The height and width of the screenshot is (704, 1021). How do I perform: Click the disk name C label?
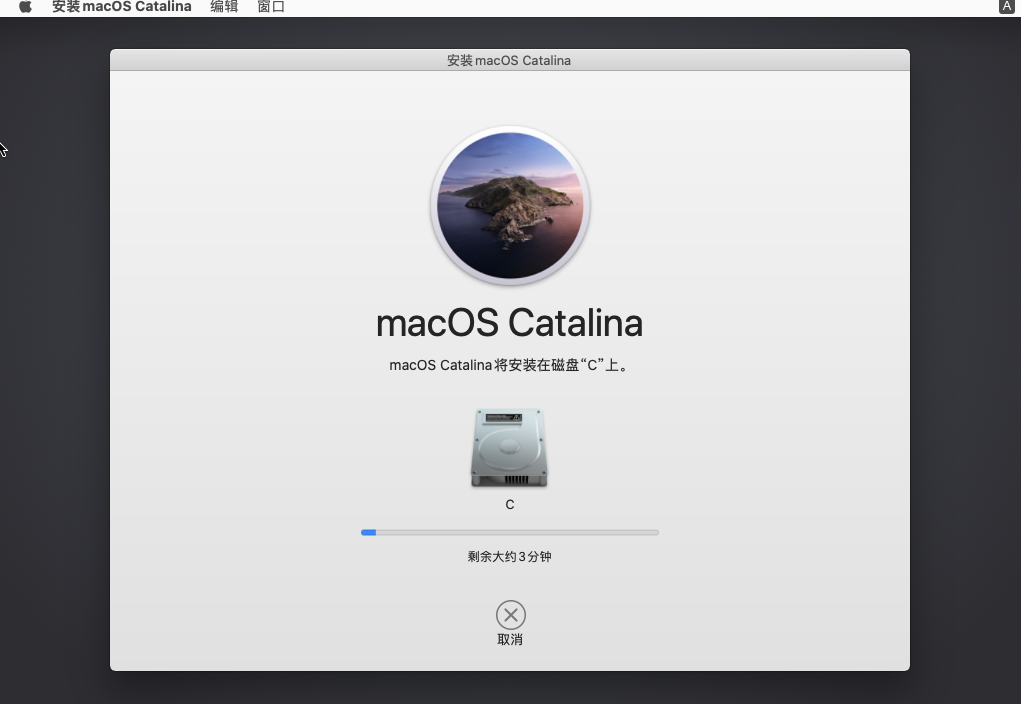[510, 505]
